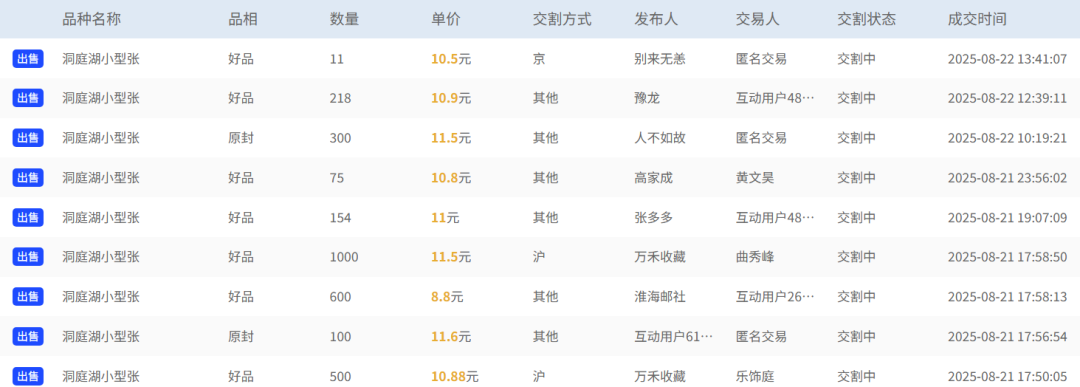Click the 出售 badge in the 豫龙 row

[28, 98]
